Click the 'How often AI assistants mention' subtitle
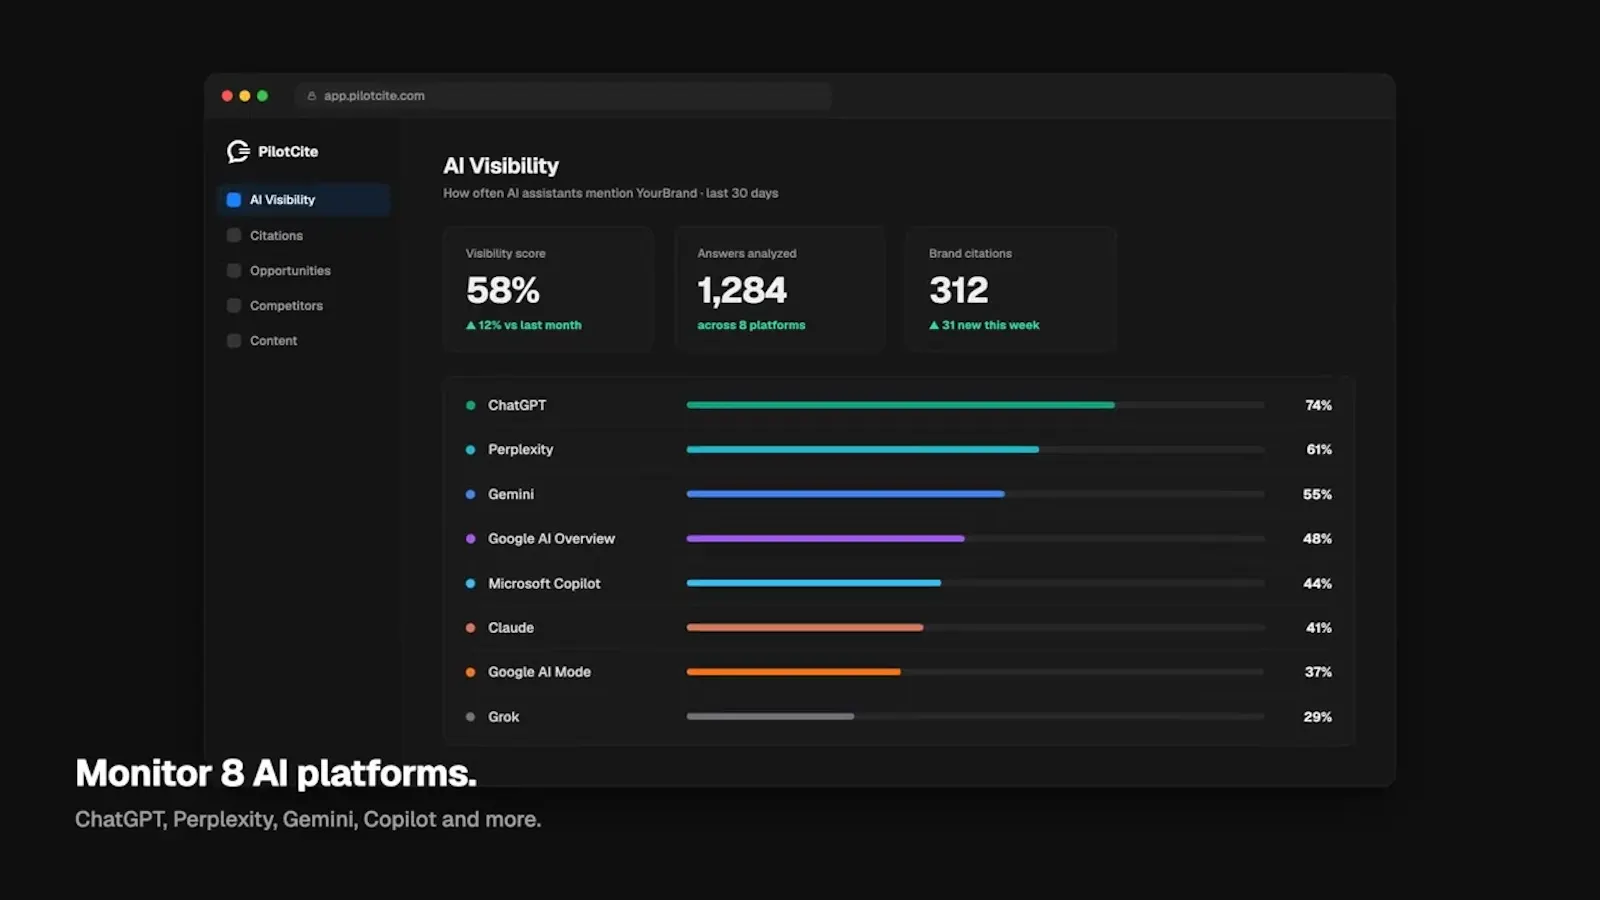1600x900 pixels. coord(610,193)
